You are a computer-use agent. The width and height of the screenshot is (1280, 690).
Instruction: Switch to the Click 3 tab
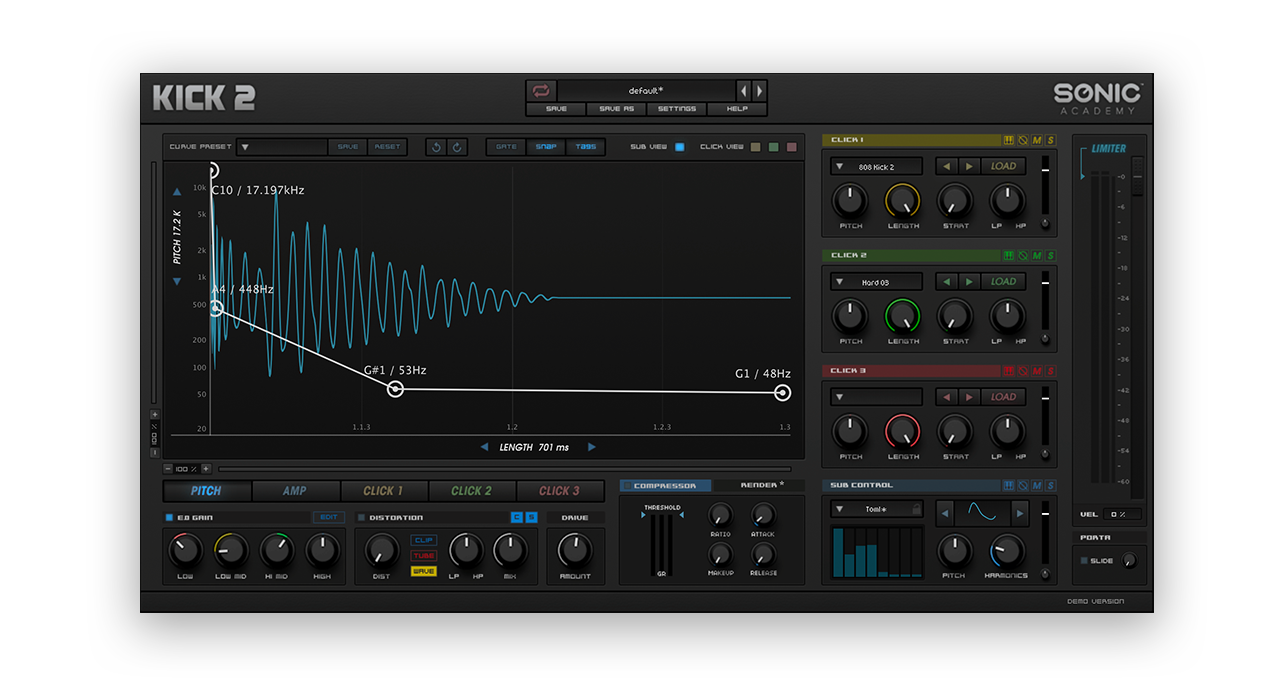pos(560,491)
